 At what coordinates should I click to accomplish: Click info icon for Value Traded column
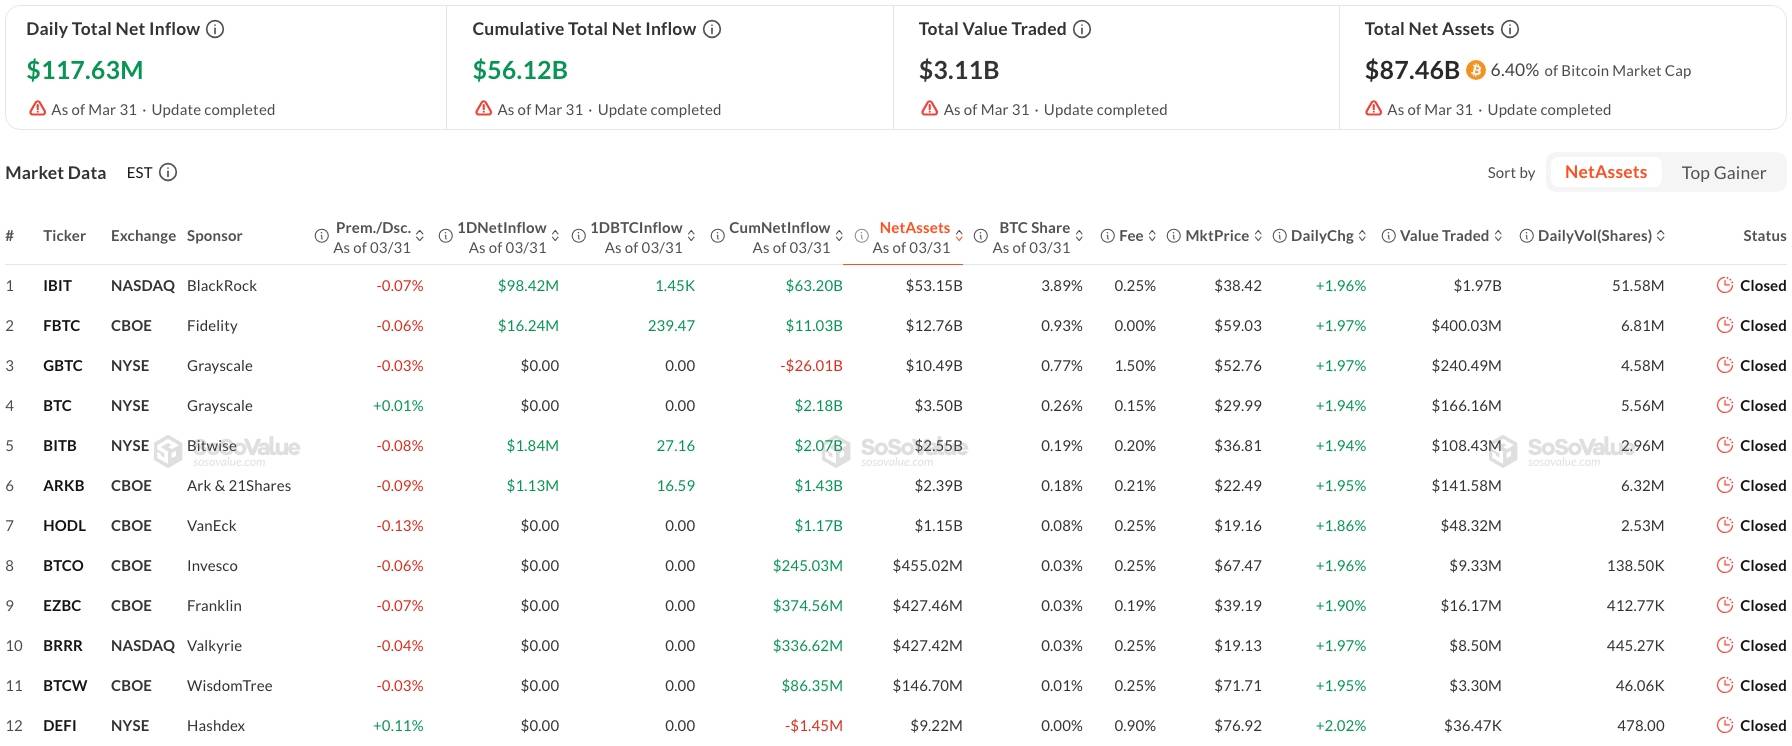click(1388, 236)
